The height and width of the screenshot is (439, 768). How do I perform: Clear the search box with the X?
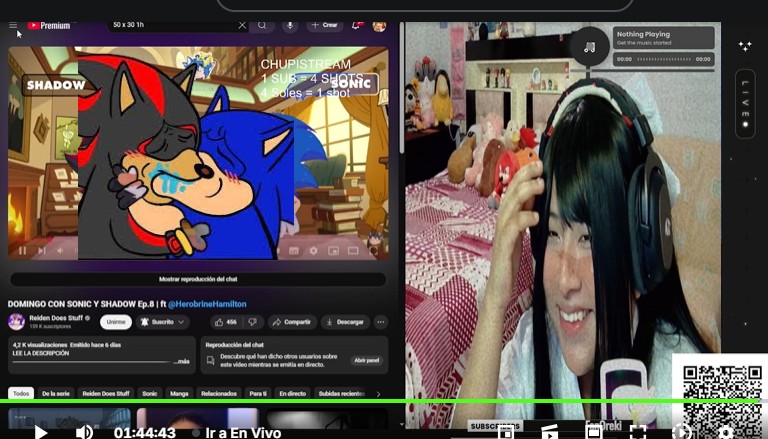(242, 25)
